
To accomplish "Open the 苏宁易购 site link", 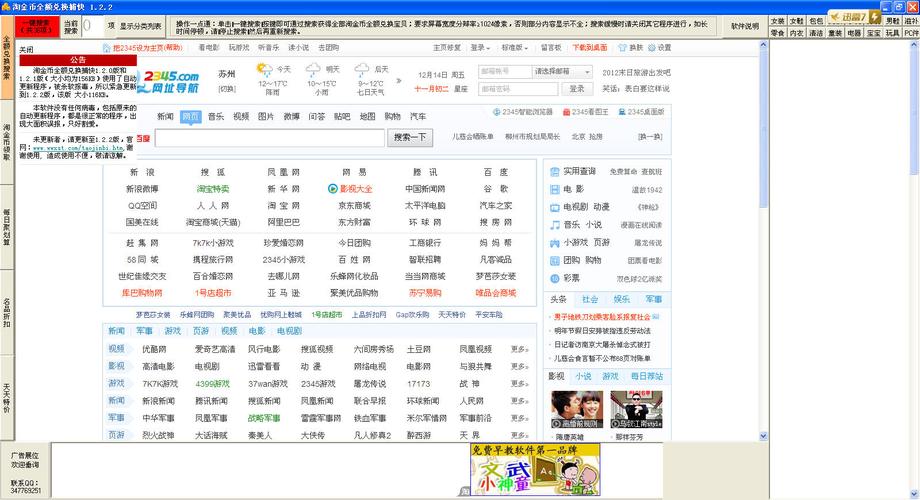I will (x=425, y=292).
